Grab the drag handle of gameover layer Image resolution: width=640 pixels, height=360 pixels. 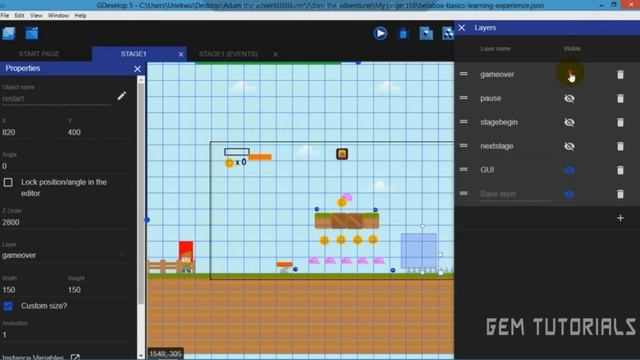point(464,74)
